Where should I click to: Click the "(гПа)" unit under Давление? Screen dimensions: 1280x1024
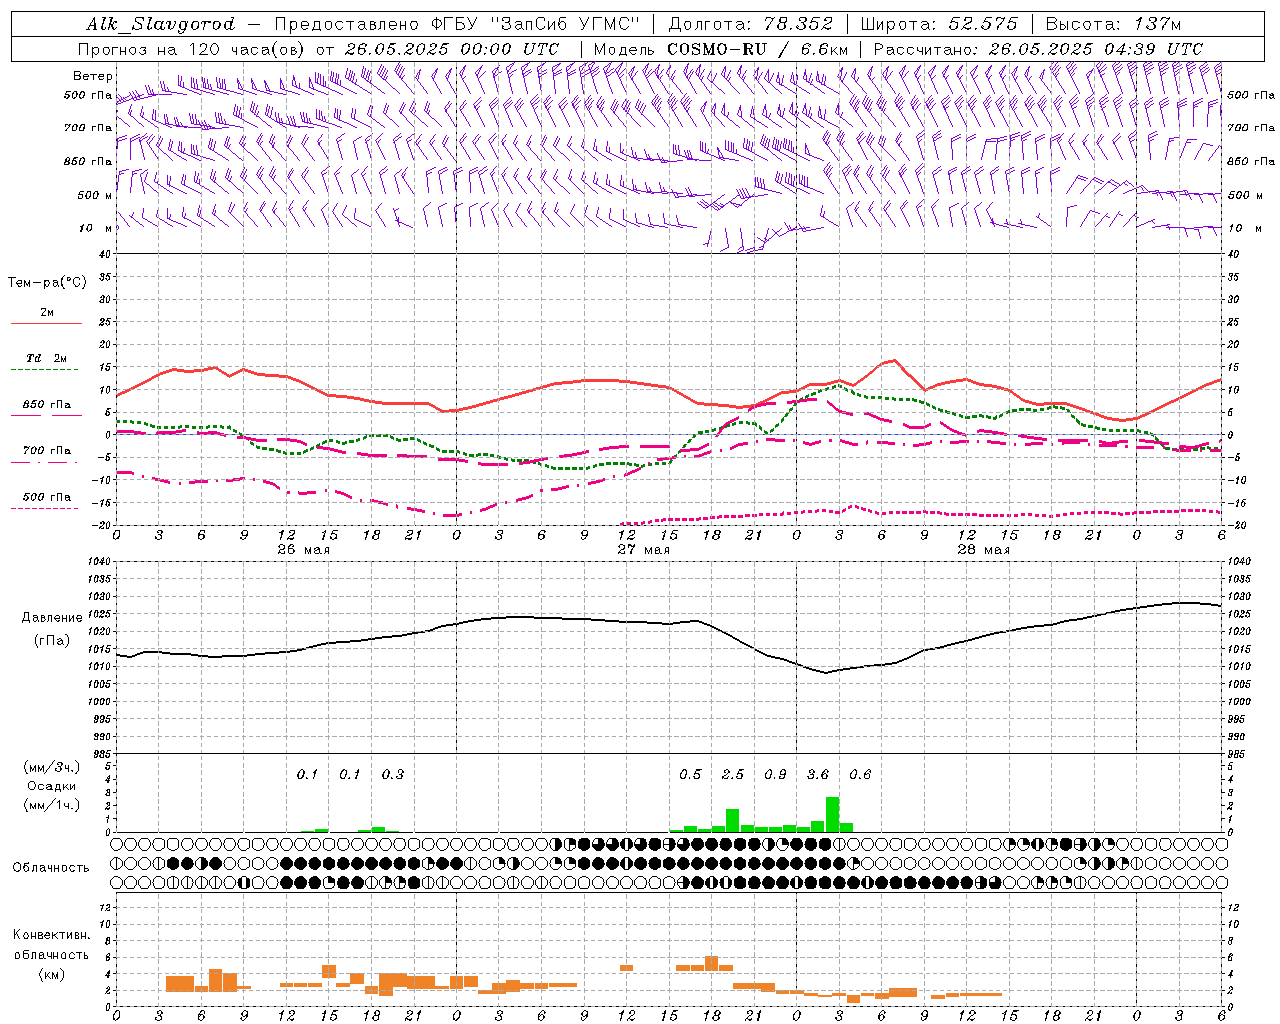click(x=51, y=641)
